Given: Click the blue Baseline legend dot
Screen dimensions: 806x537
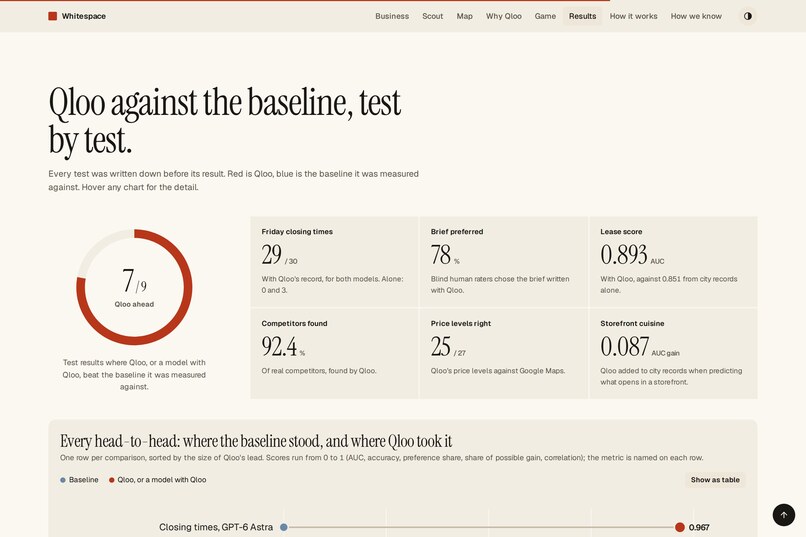Looking at the screenshot, I should tap(63, 480).
